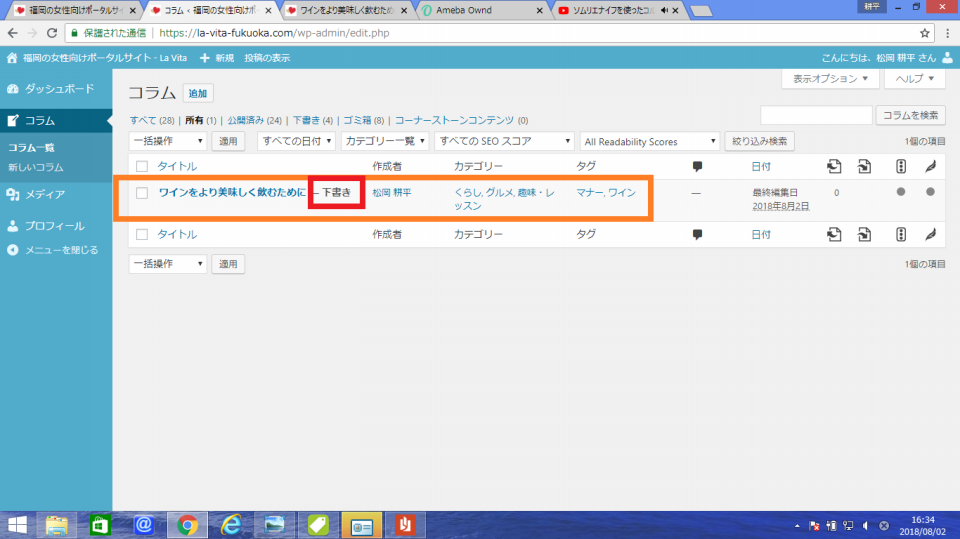
Task: Tick select-all checkbox in top header
Action: coord(142,166)
